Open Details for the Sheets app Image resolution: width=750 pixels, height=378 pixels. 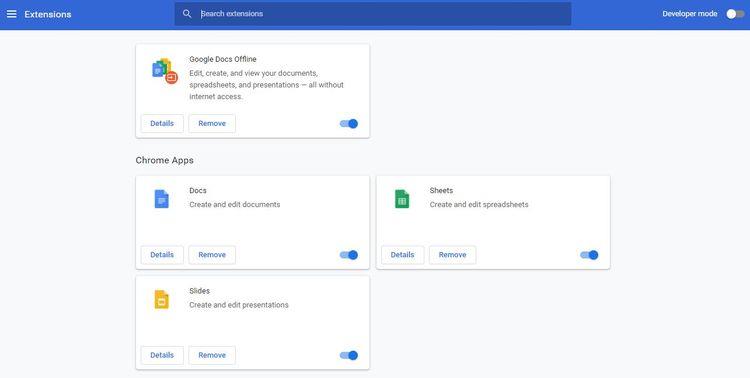click(402, 255)
